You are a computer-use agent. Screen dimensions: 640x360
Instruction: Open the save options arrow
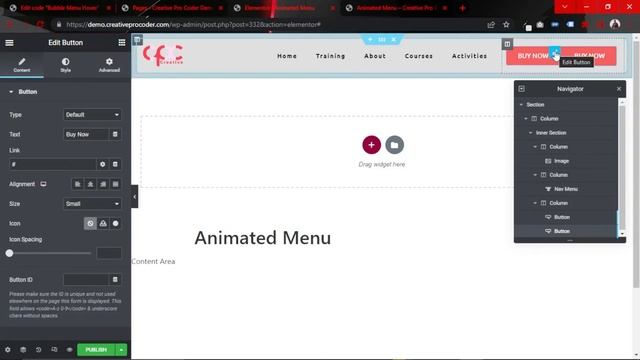point(121,350)
